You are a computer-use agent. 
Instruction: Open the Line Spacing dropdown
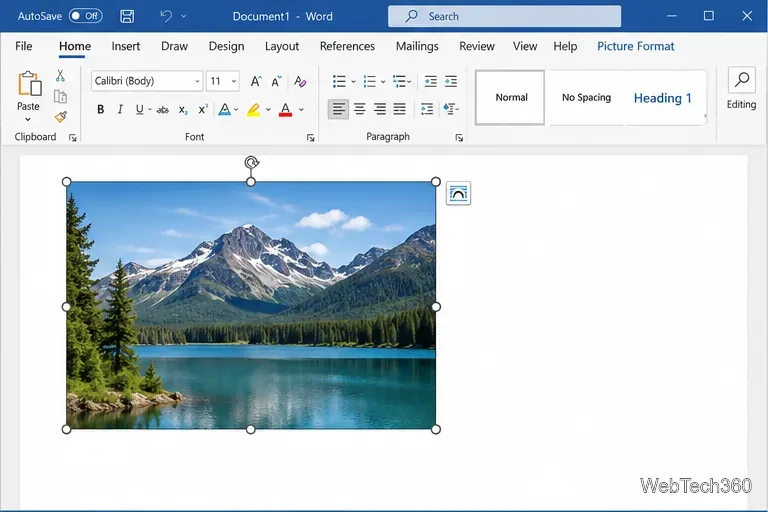[x=427, y=109]
